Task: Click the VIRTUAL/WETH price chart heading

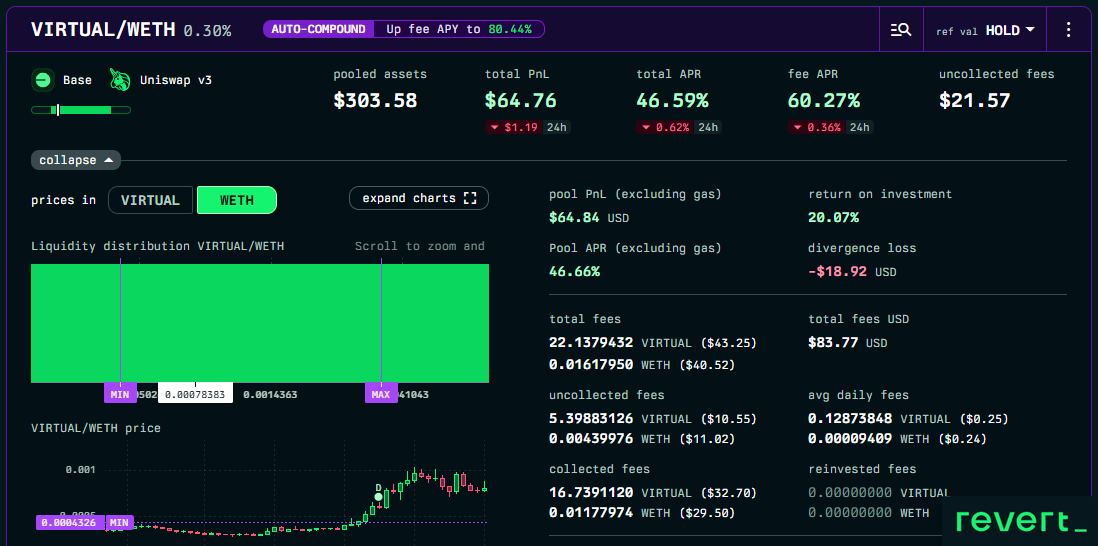Action: coord(96,428)
